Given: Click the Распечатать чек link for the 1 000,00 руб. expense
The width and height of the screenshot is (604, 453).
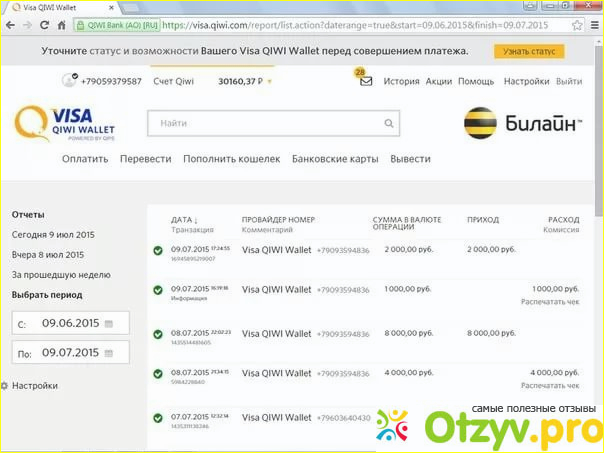Looking at the screenshot, I should tap(549, 301).
